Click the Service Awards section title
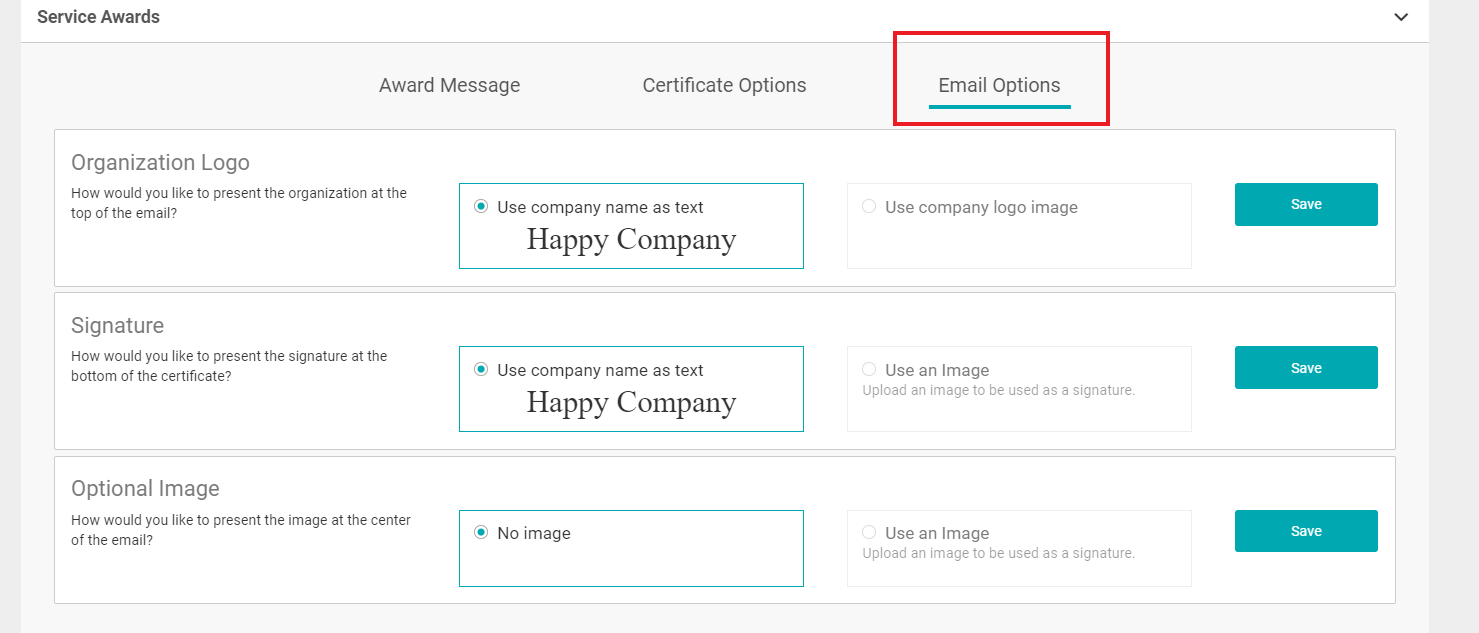1479x633 pixels. (98, 17)
